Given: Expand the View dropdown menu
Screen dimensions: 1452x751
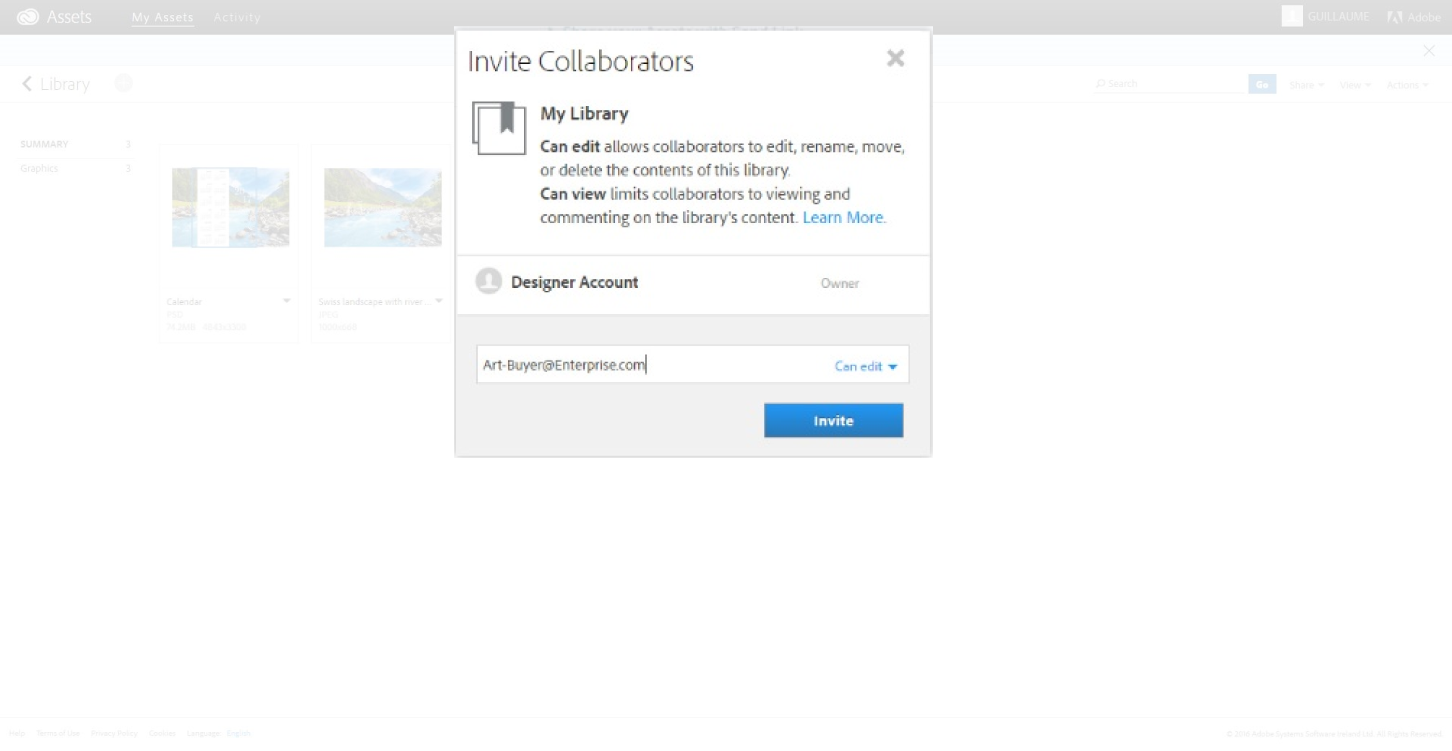Looking at the screenshot, I should [1355, 85].
